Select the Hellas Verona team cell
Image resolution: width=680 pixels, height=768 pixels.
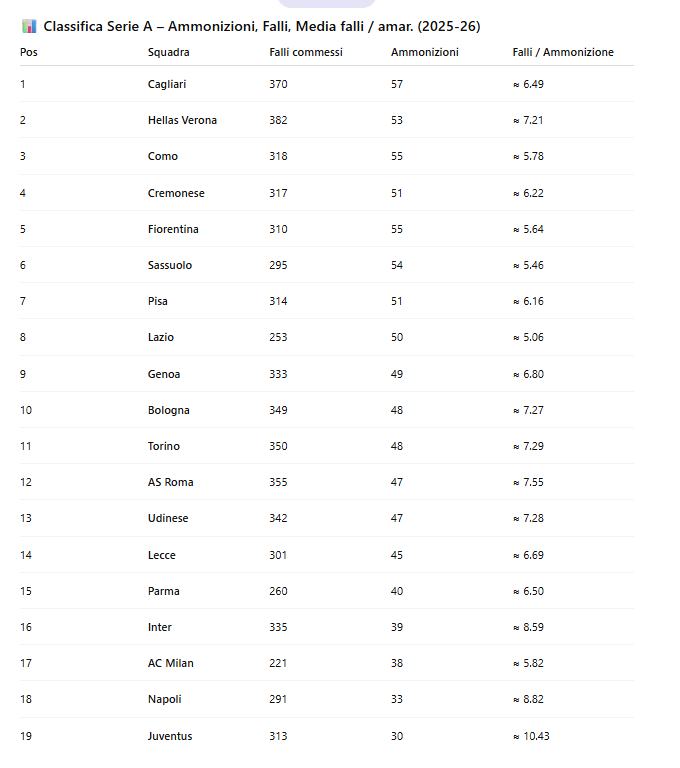pos(182,120)
